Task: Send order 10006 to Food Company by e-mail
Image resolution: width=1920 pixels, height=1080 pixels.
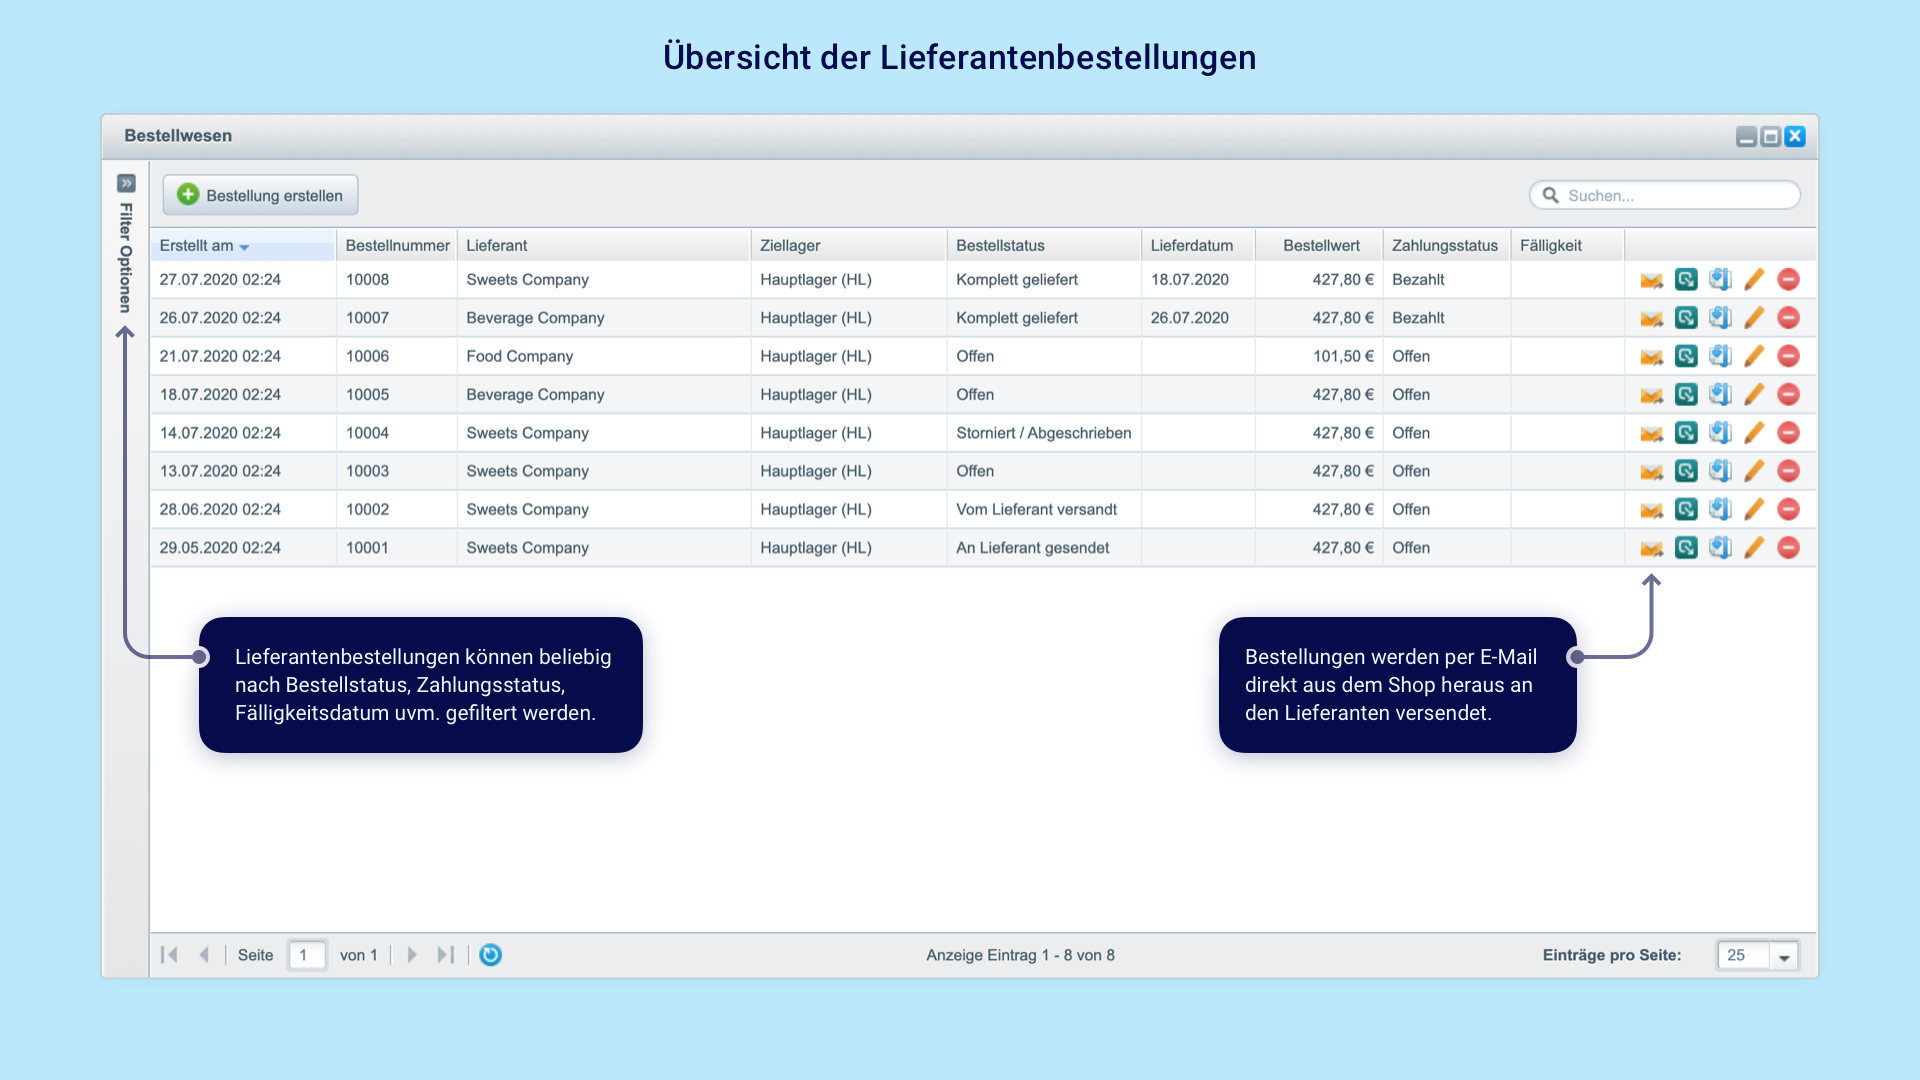Action: [1652, 356]
